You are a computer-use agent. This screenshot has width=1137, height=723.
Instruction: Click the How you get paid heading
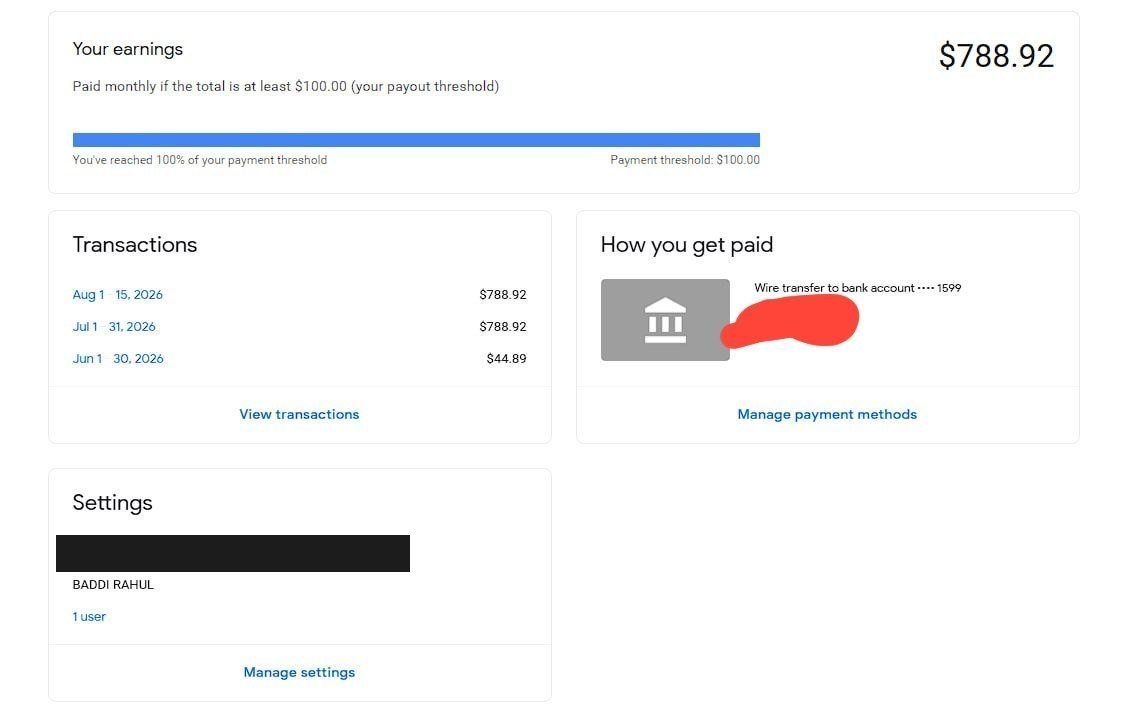687,245
